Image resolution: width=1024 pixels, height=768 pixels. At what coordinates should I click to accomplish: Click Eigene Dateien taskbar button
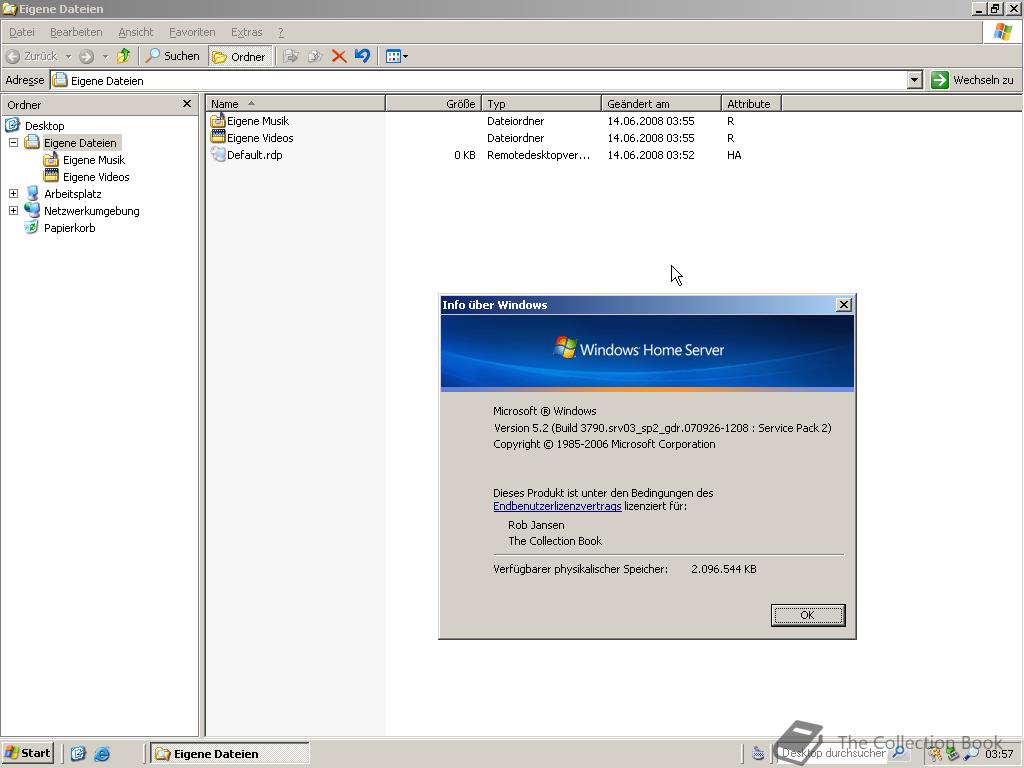(230, 754)
